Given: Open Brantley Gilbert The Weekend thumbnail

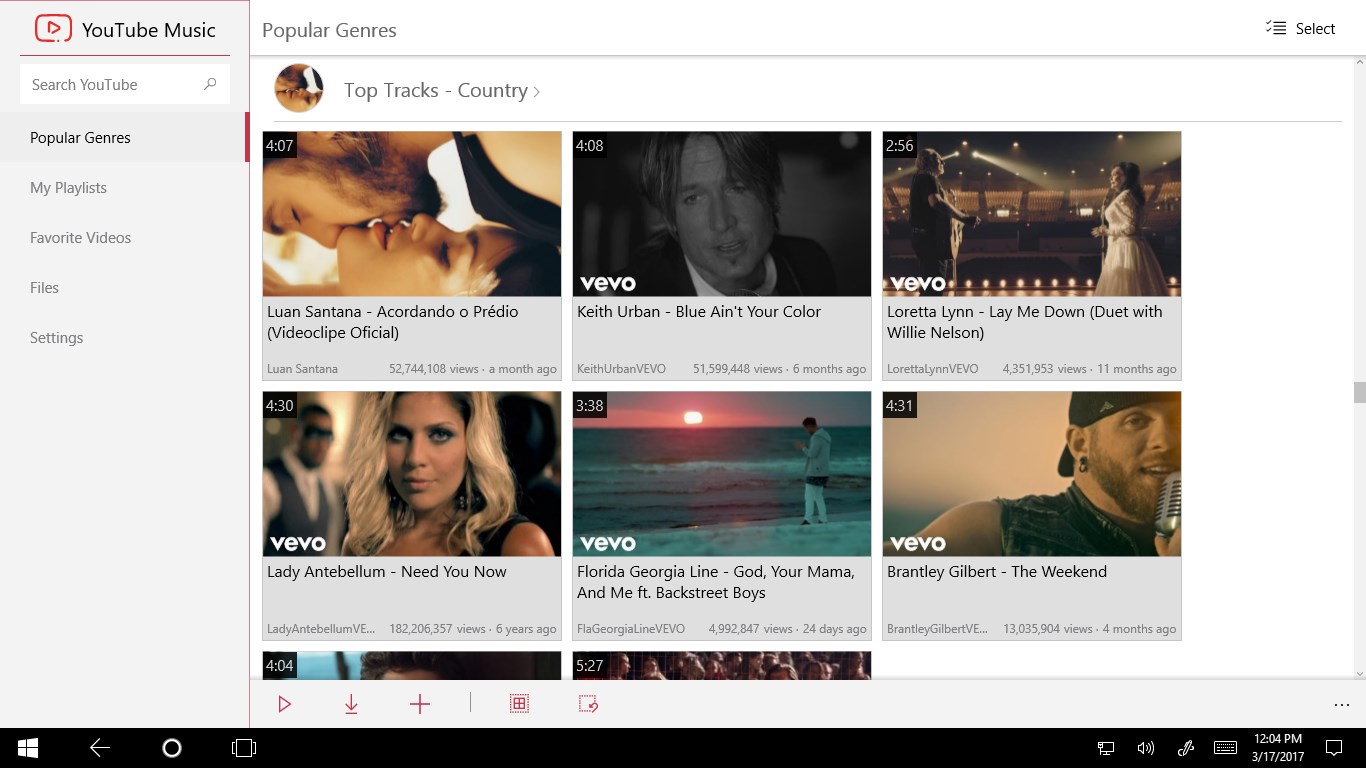Looking at the screenshot, I should pyautogui.click(x=1032, y=474).
